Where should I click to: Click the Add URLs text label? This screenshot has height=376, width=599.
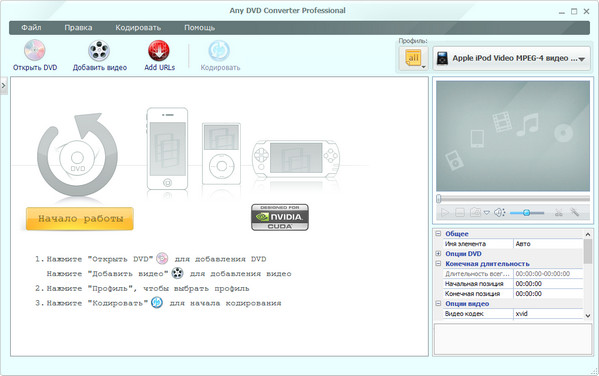click(x=159, y=68)
